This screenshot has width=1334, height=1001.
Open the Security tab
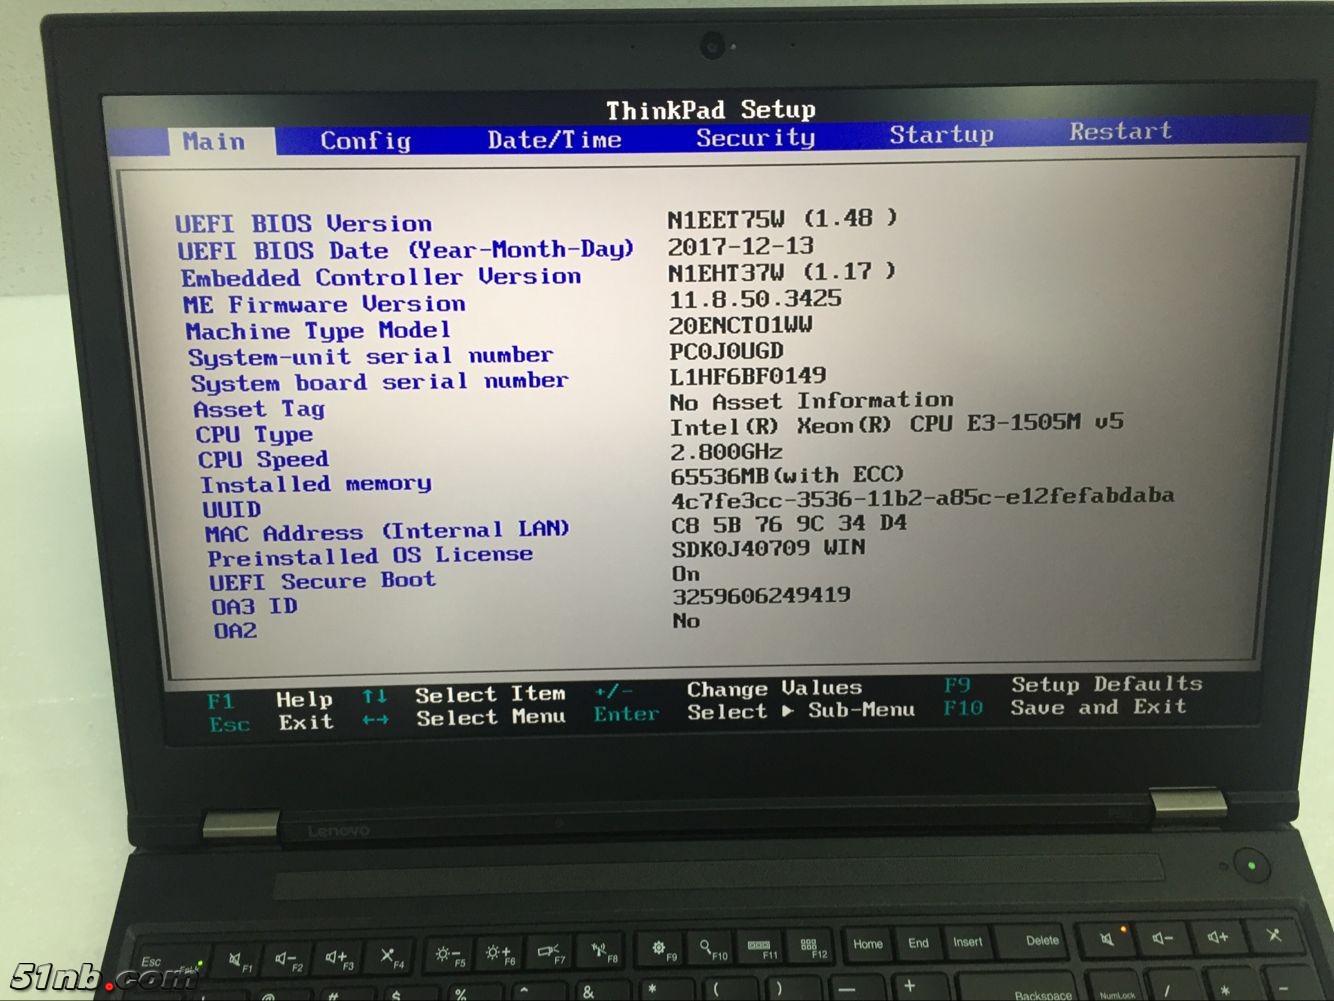click(x=755, y=138)
